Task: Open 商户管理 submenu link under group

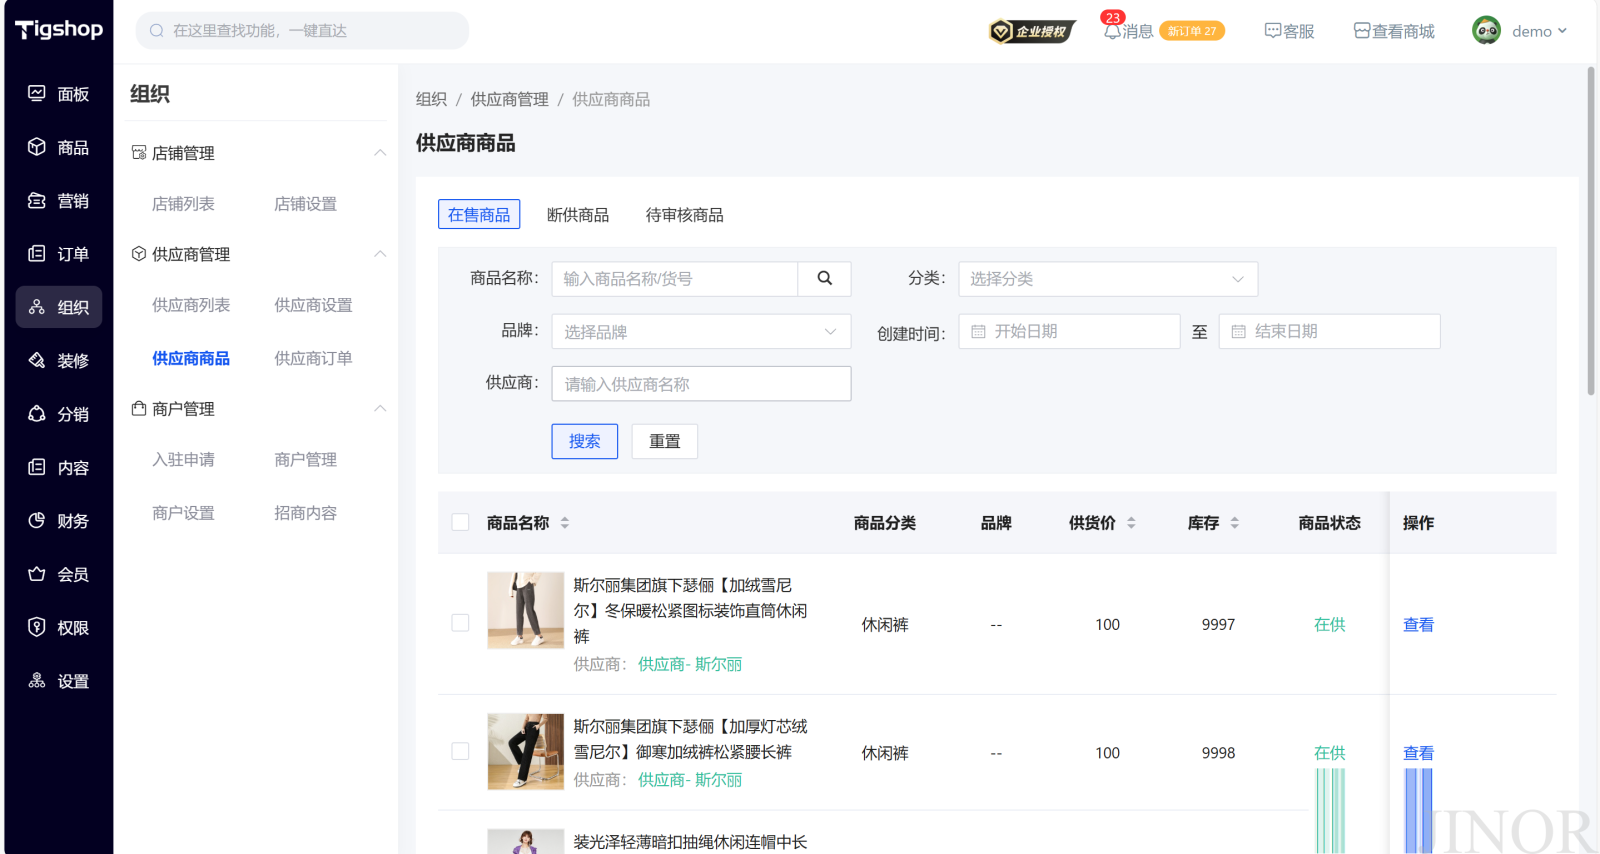Action: pyautogui.click(x=305, y=460)
